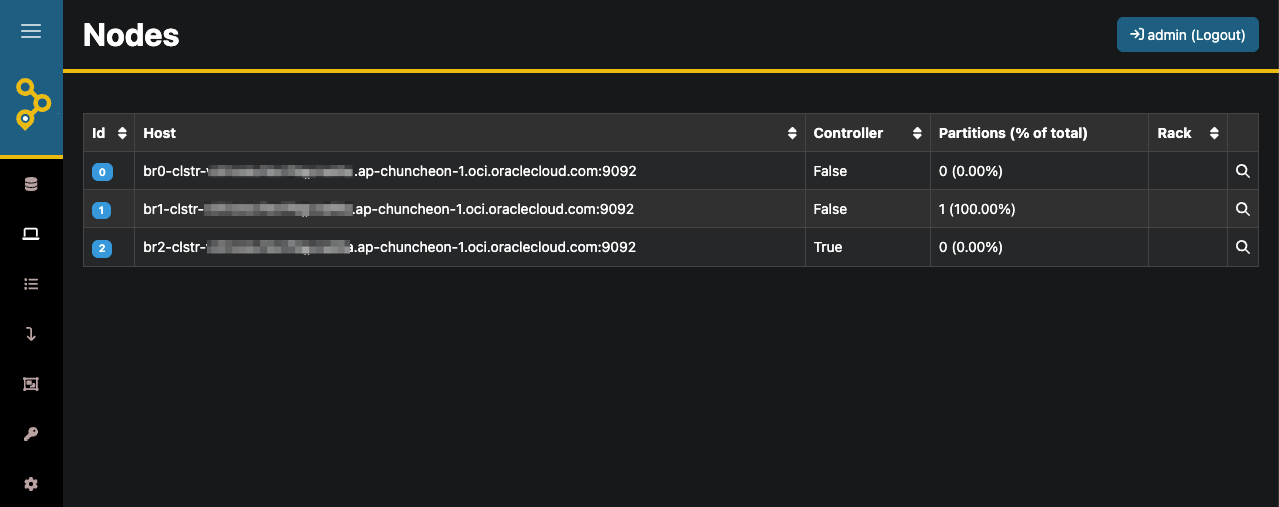Open the Live Tail arrow icon
This screenshot has height=507, width=1279.
31,334
